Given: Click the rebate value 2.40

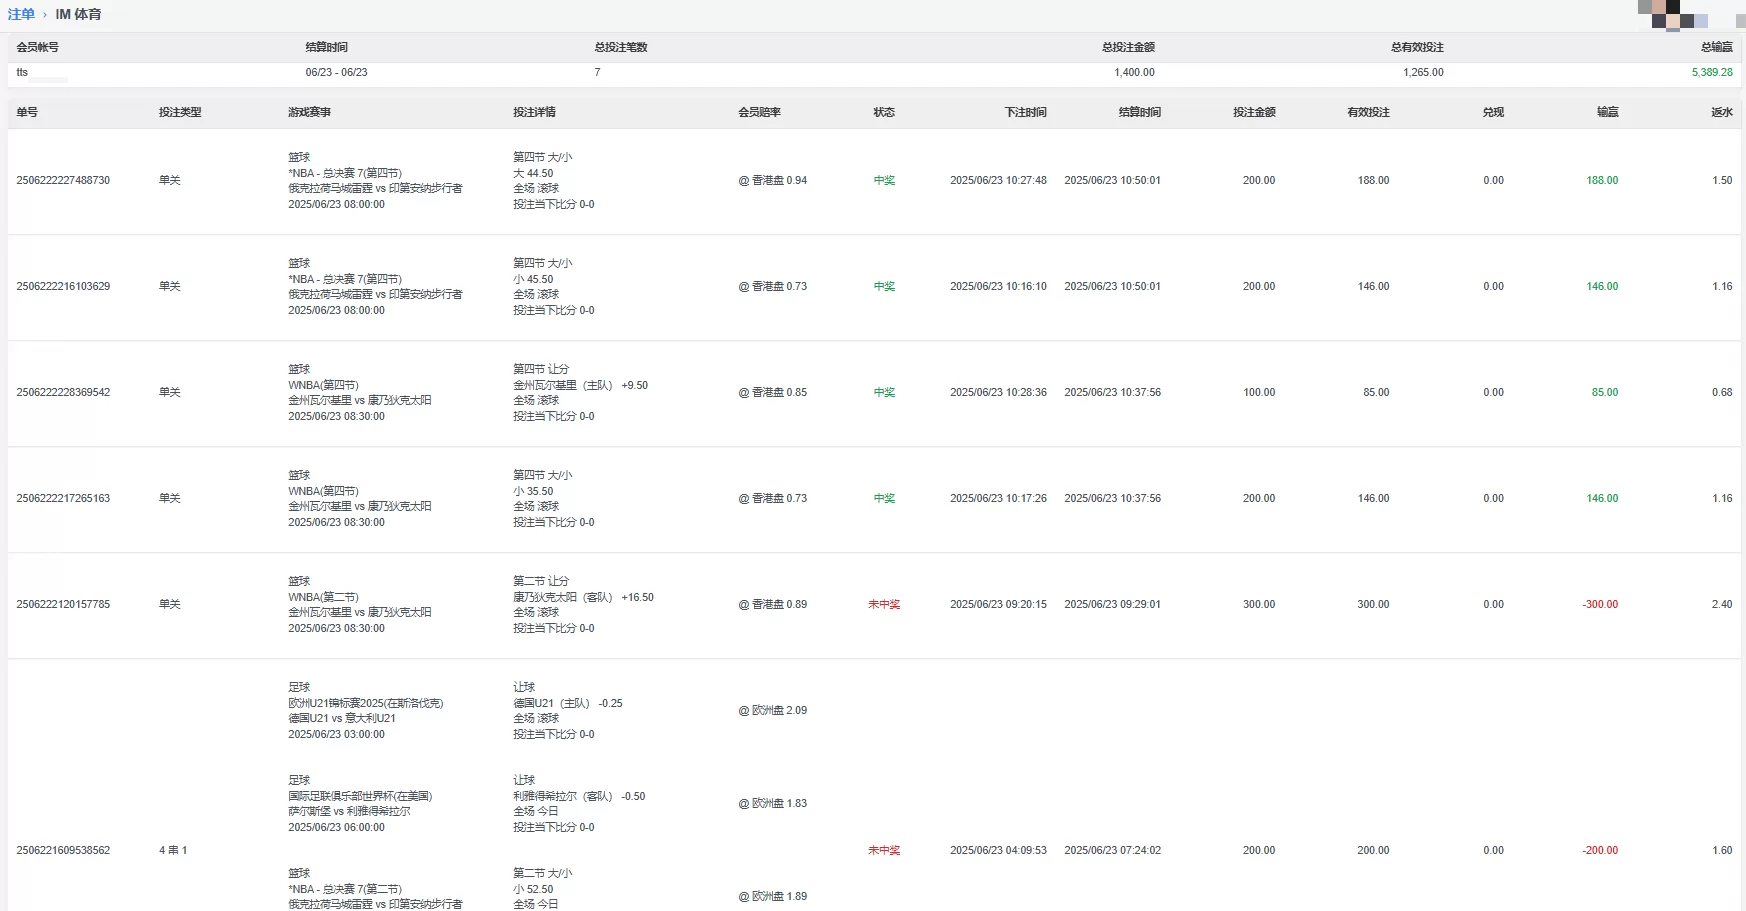Looking at the screenshot, I should [1722, 604].
